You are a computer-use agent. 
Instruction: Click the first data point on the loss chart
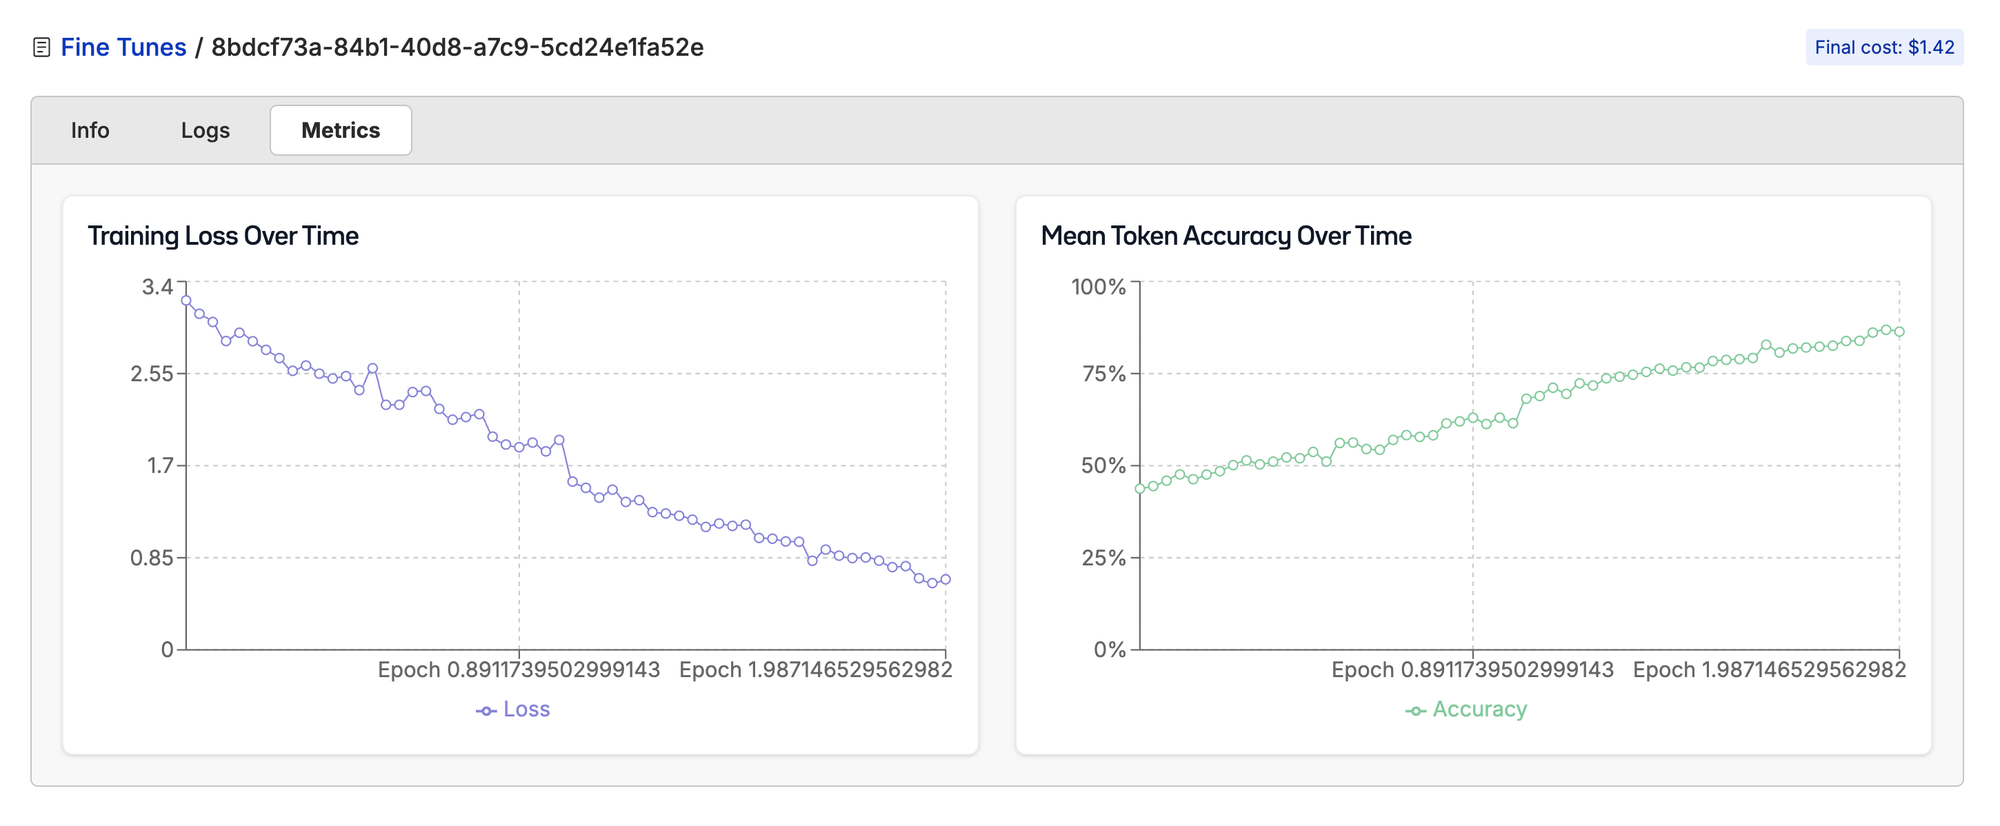click(x=186, y=300)
